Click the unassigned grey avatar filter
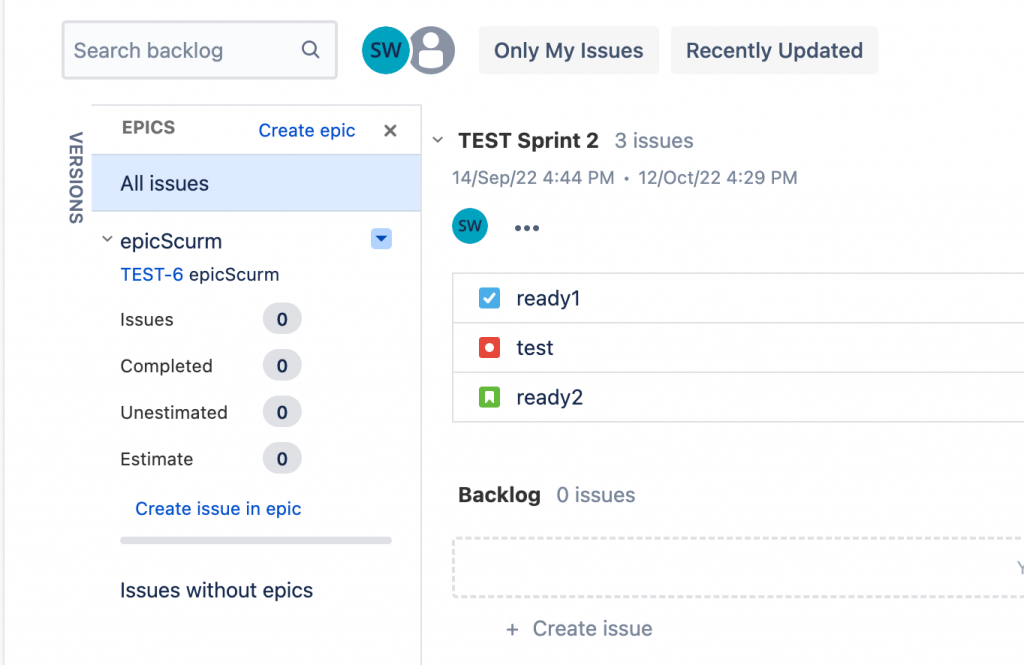 click(x=433, y=51)
